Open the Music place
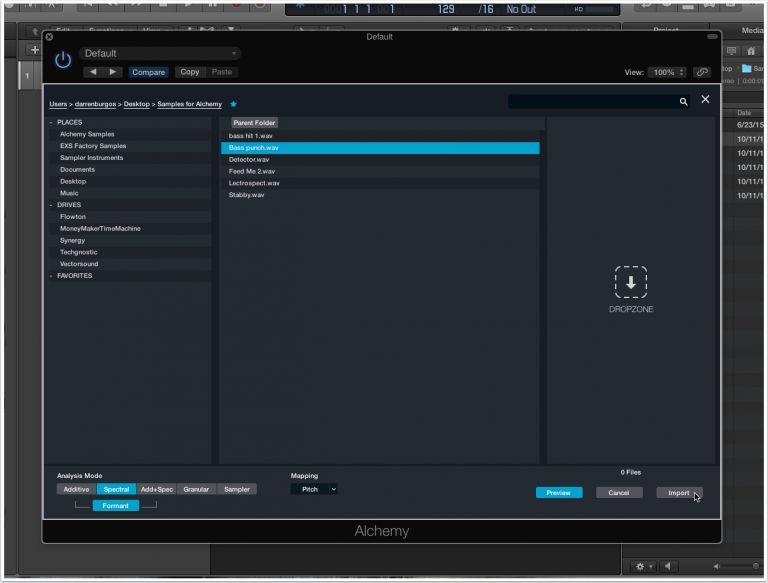This screenshot has height=583, width=768. pyautogui.click(x=69, y=193)
